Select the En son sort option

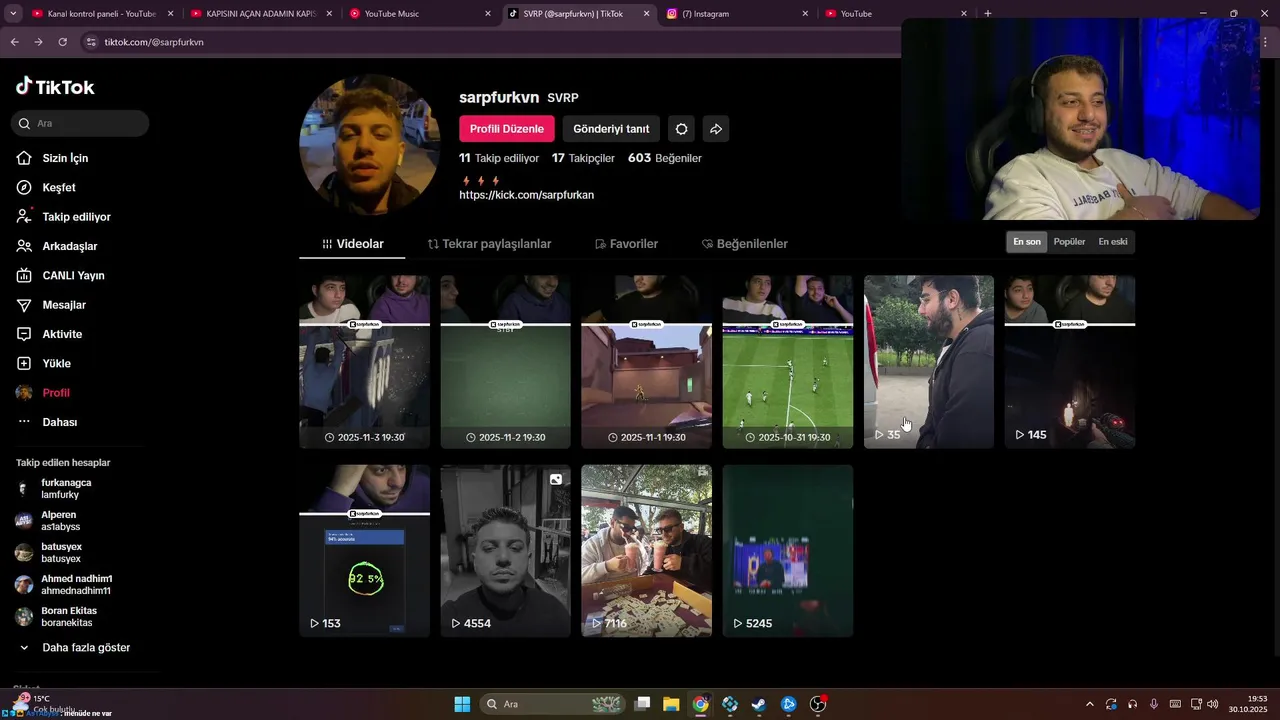[x=1027, y=242]
